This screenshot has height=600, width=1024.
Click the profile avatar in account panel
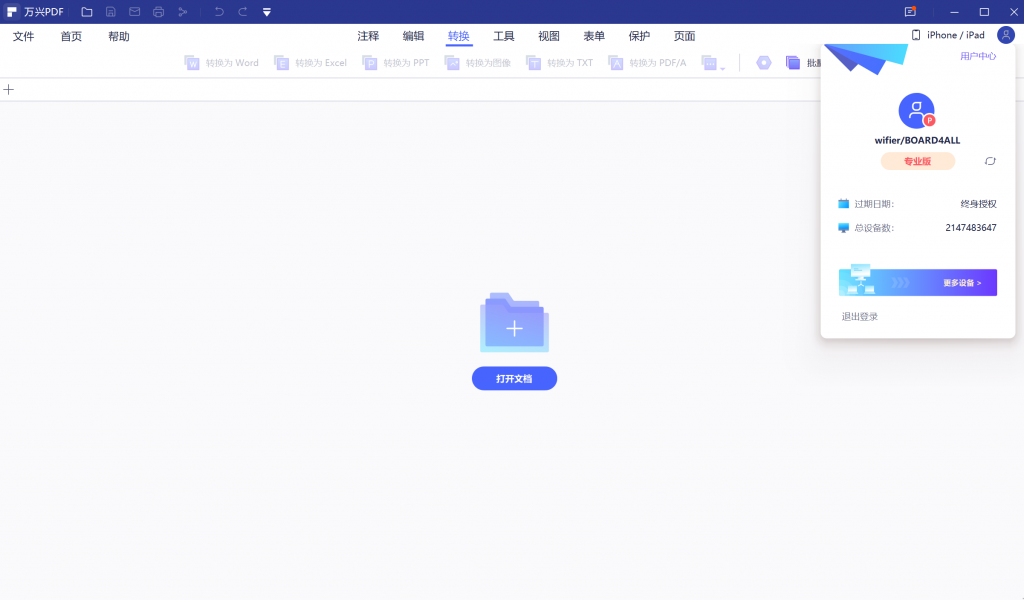coord(917,110)
